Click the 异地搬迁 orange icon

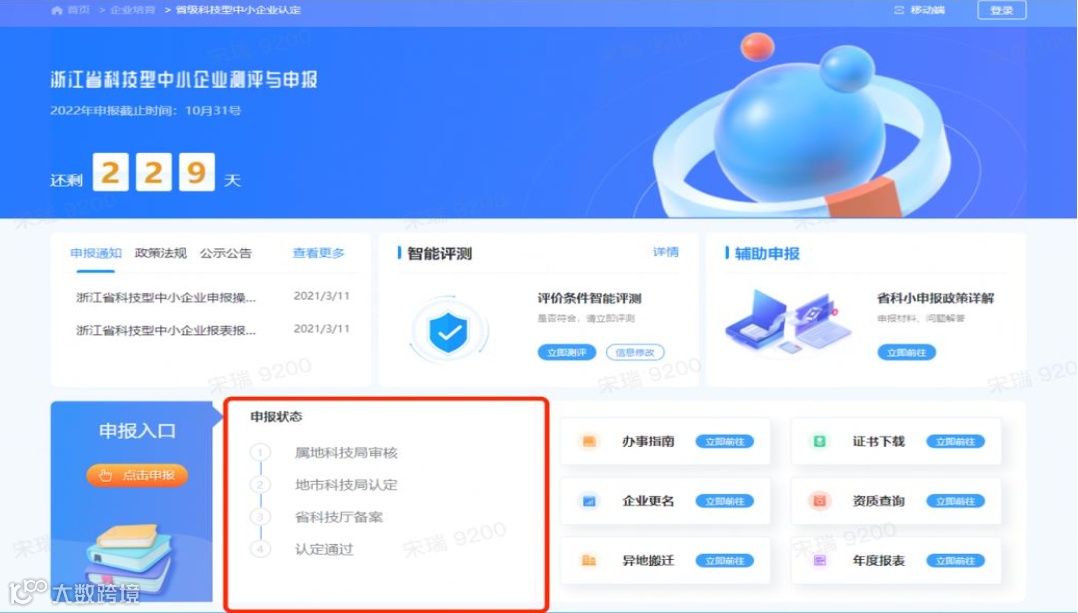coord(588,561)
